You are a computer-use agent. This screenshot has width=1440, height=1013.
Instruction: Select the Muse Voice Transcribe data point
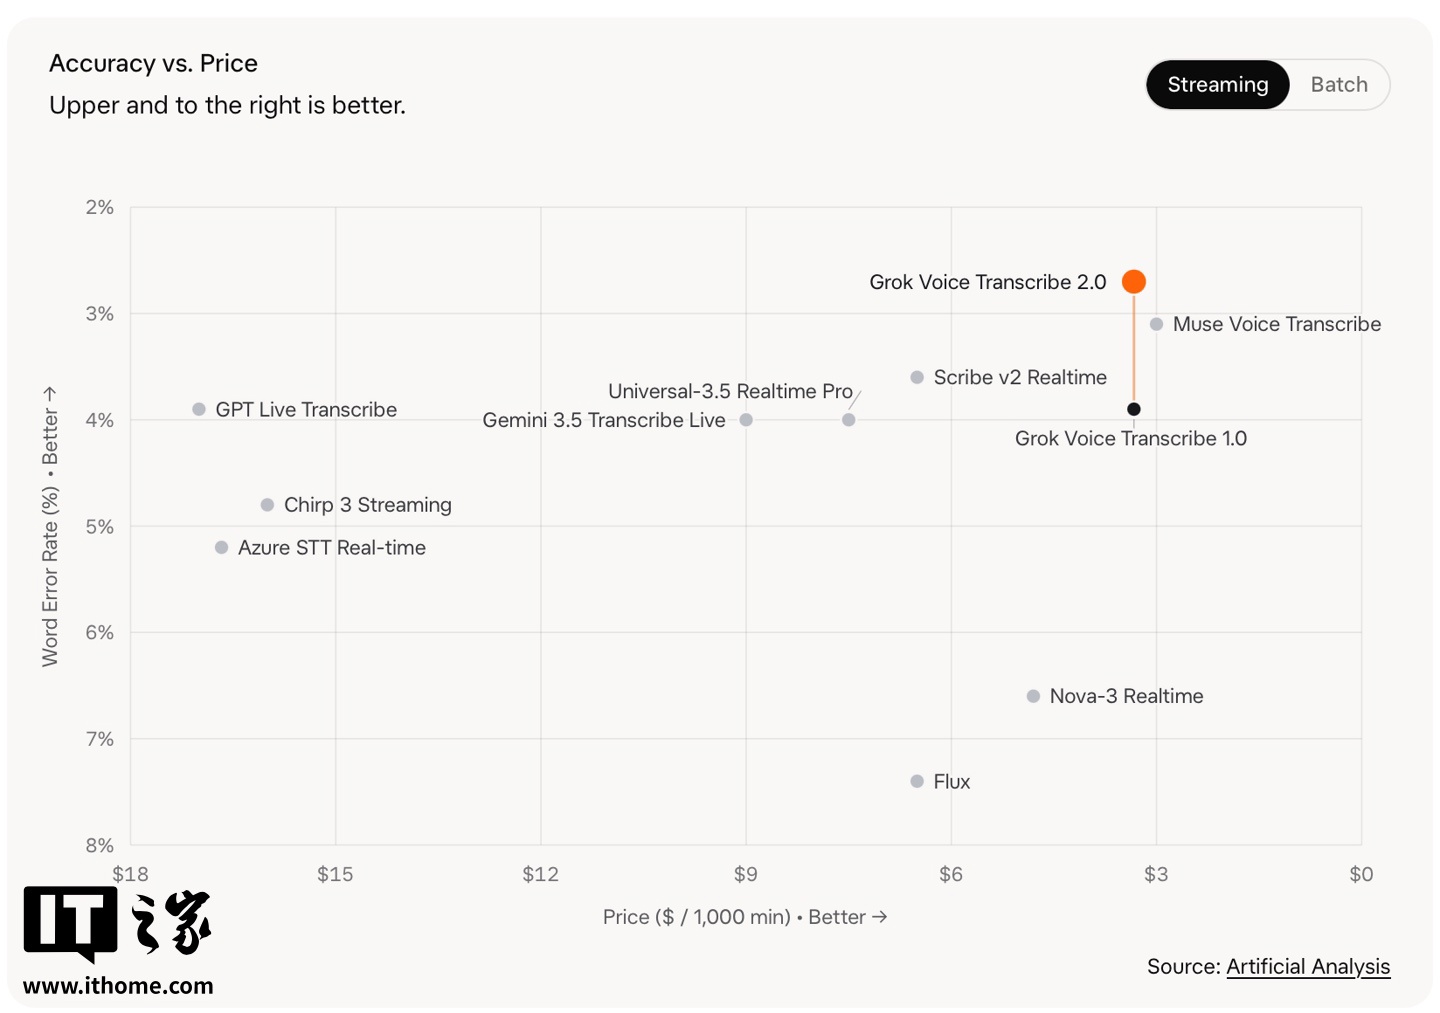tap(1156, 324)
